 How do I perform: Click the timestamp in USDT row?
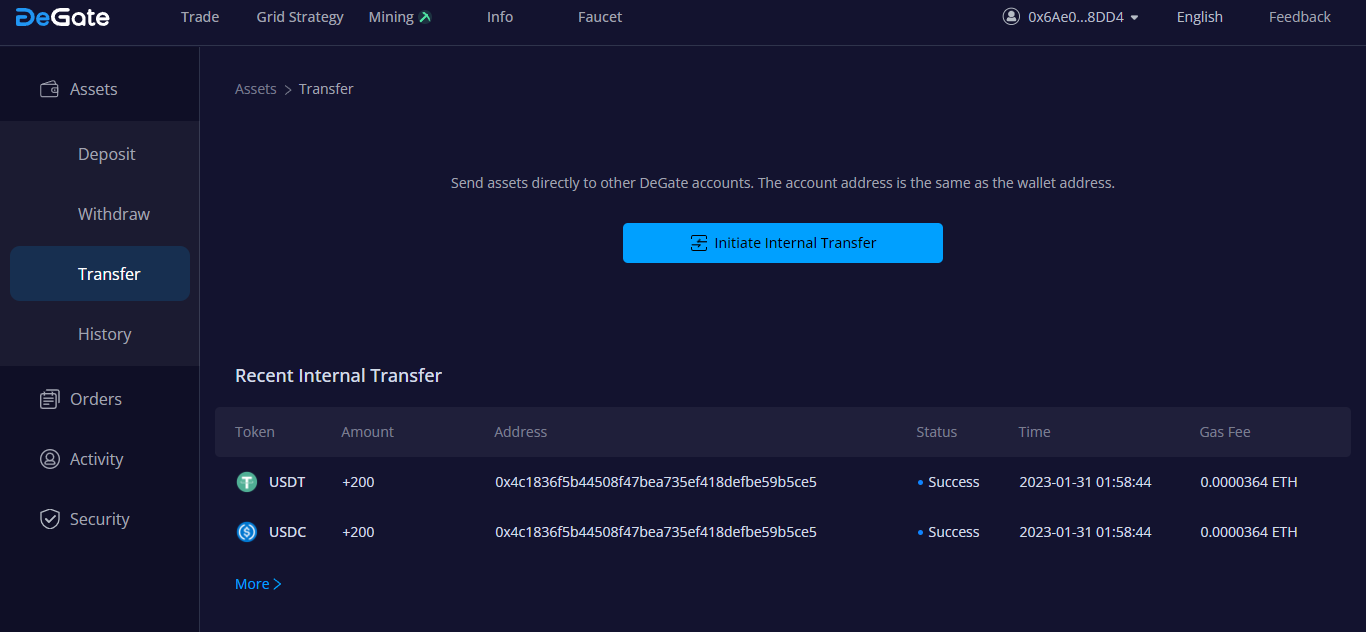click(x=1085, y=482)
